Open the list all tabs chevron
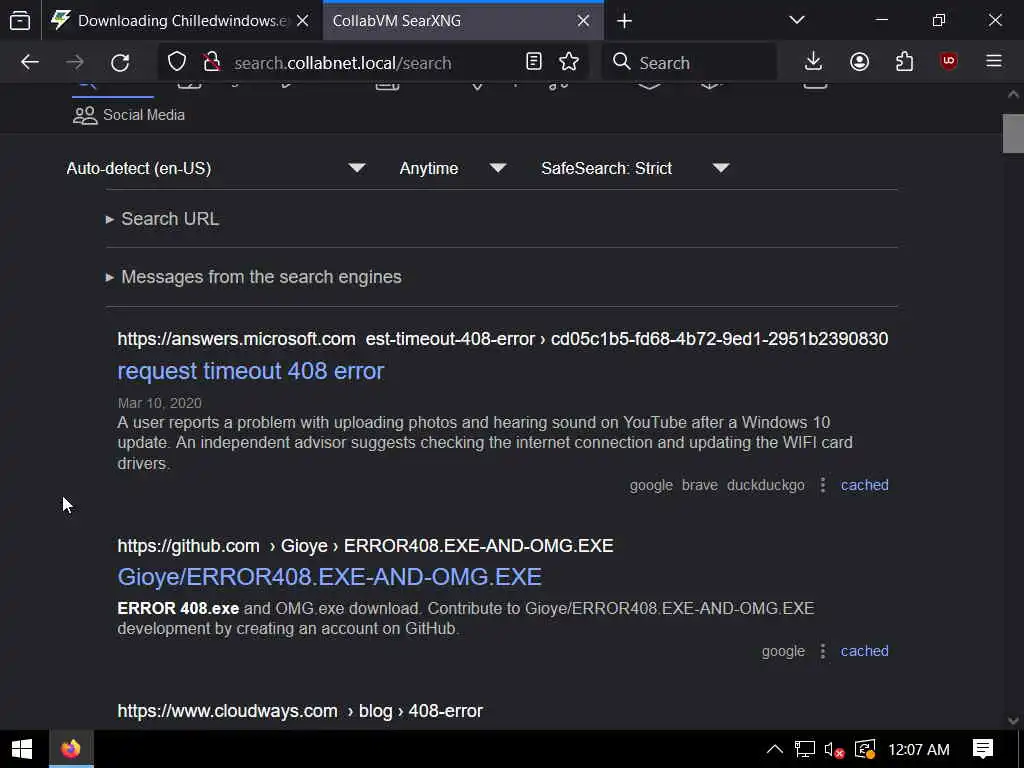Image resolution: width=1024 pixels, height=768 pixels. coord(797,20)
